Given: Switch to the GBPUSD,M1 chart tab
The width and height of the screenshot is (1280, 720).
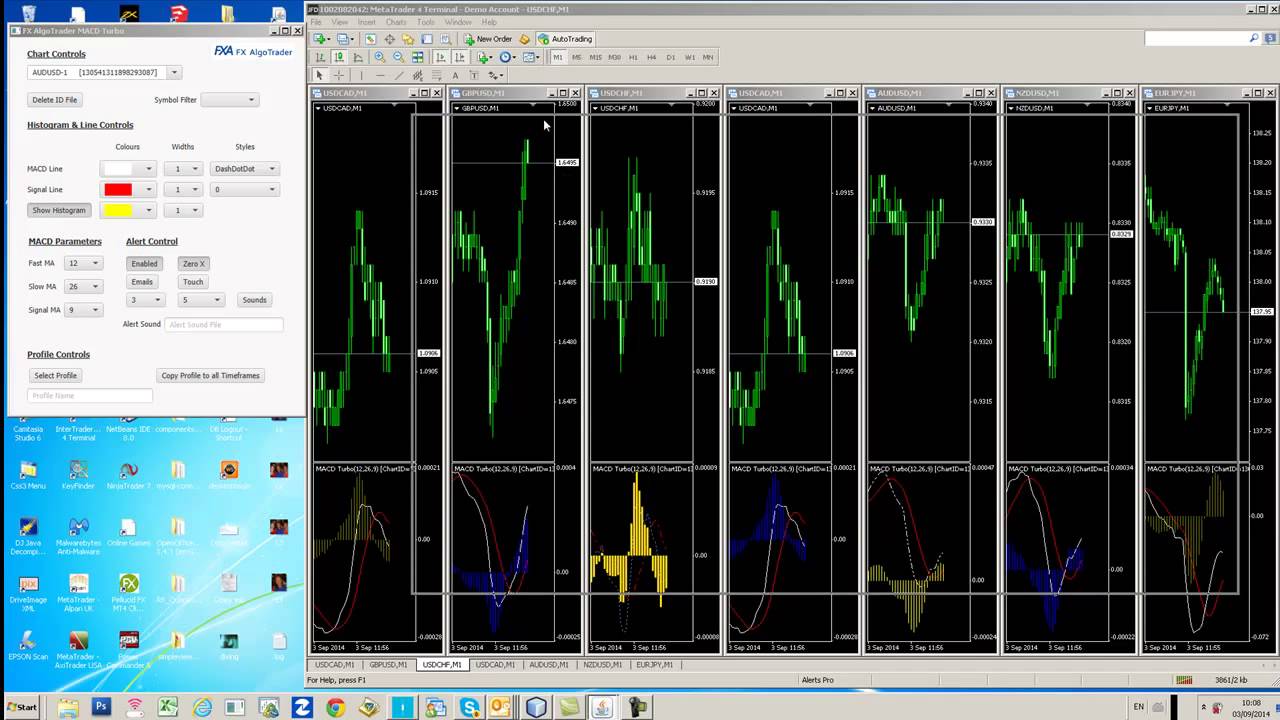Looking at the screenshot, I should pos(388,664).
